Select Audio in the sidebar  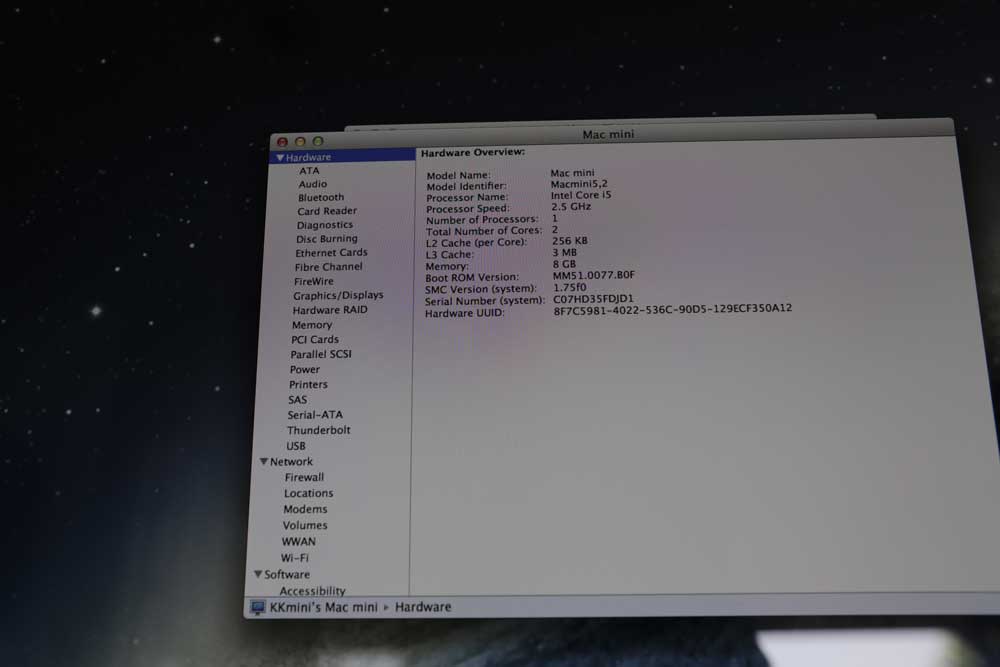[312, 184]
